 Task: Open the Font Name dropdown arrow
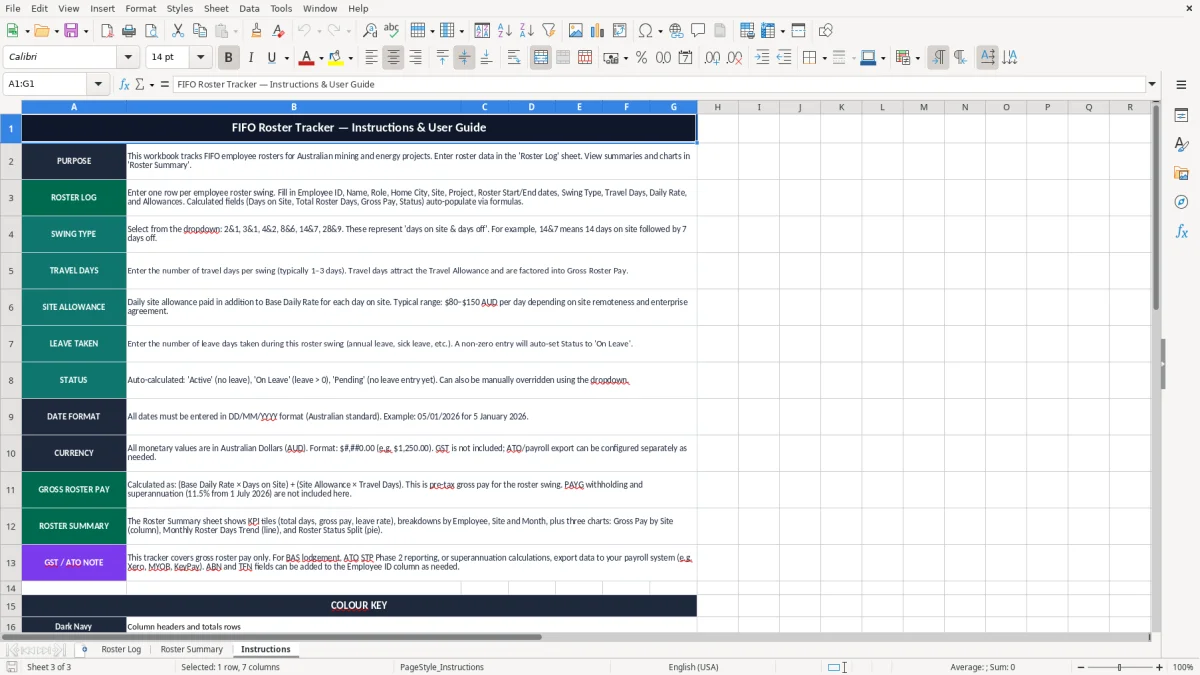pos(127,58)
